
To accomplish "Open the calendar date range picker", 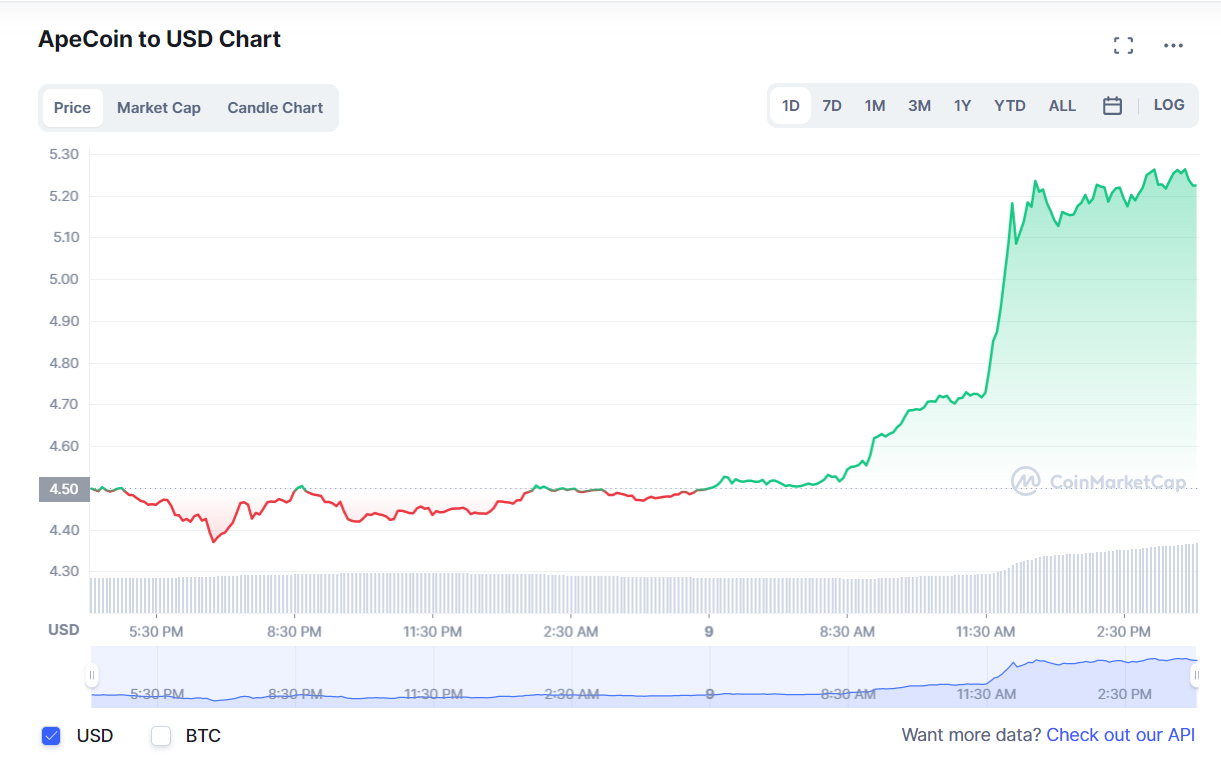I will (x=1112, y=105).
